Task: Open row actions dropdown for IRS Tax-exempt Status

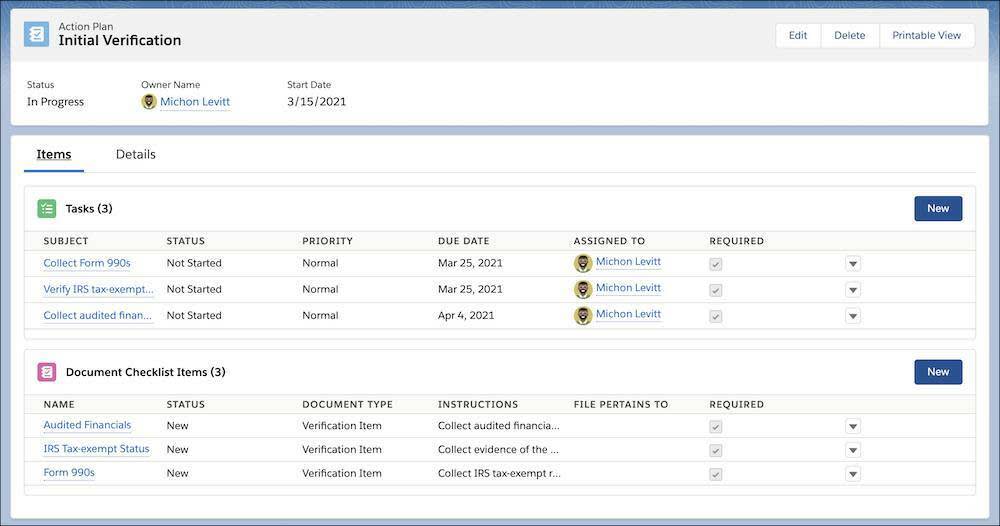Action: click(853, 450)
